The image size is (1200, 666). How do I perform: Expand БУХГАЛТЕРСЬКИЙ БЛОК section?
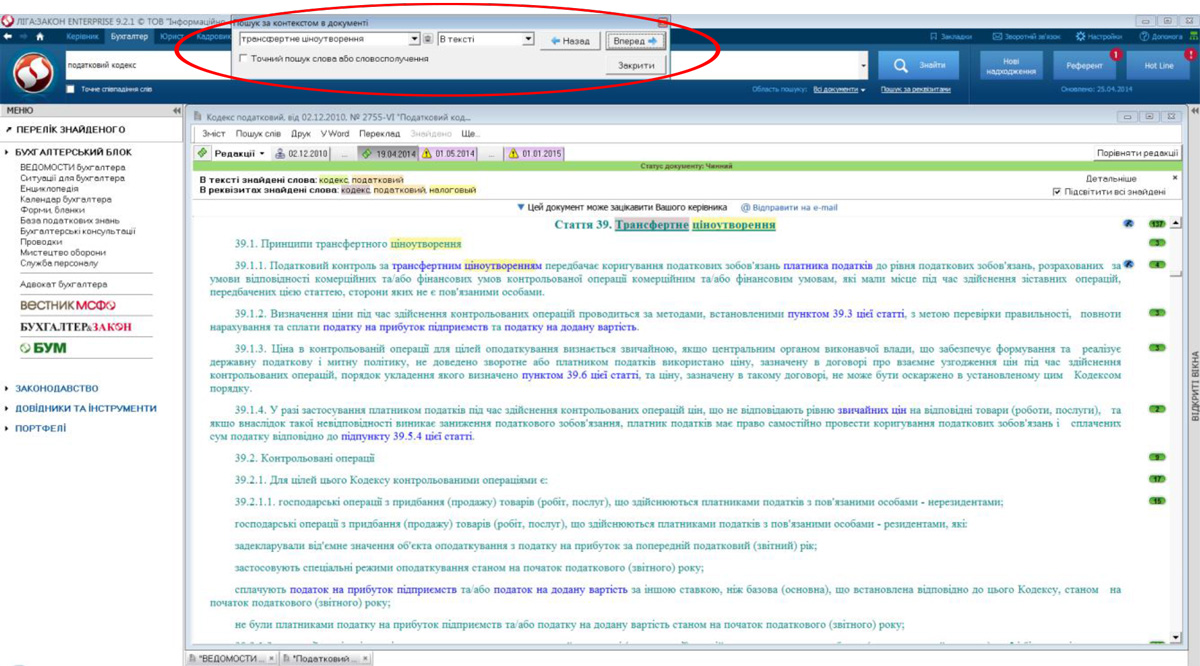click(x=67, y=152)
